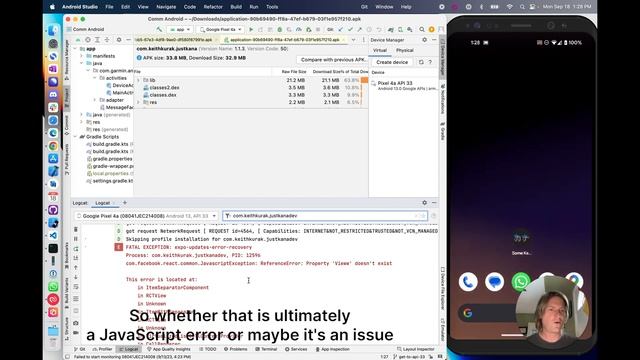Screen dimensions: 640x360
Task: Open the App Quality Insights tool button
Action: tap(169, 349)
